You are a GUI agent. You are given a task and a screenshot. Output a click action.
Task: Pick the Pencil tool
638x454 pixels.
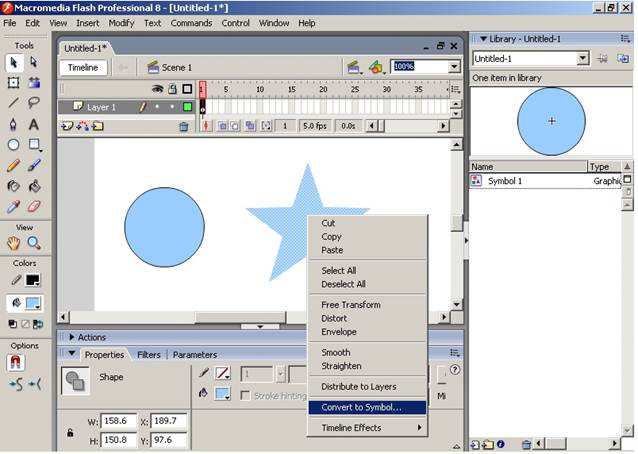[x=13, y=166]
